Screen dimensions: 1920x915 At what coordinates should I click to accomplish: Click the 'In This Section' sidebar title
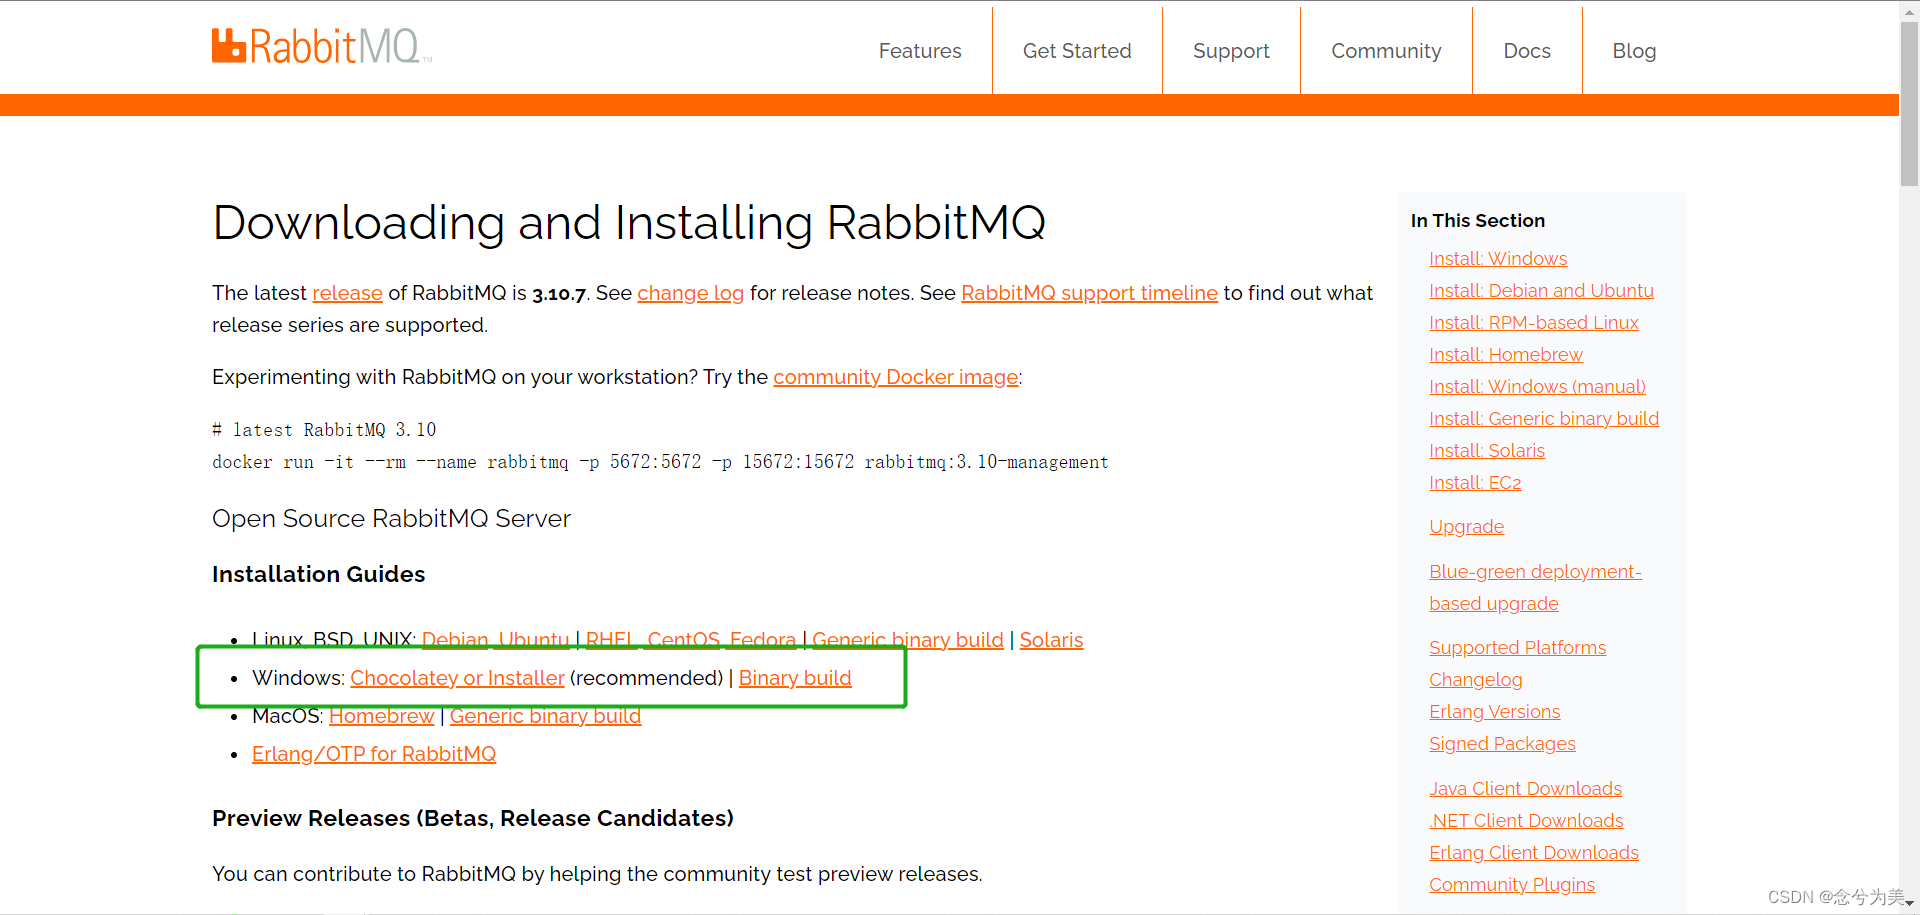click(x=1477, y=221)
